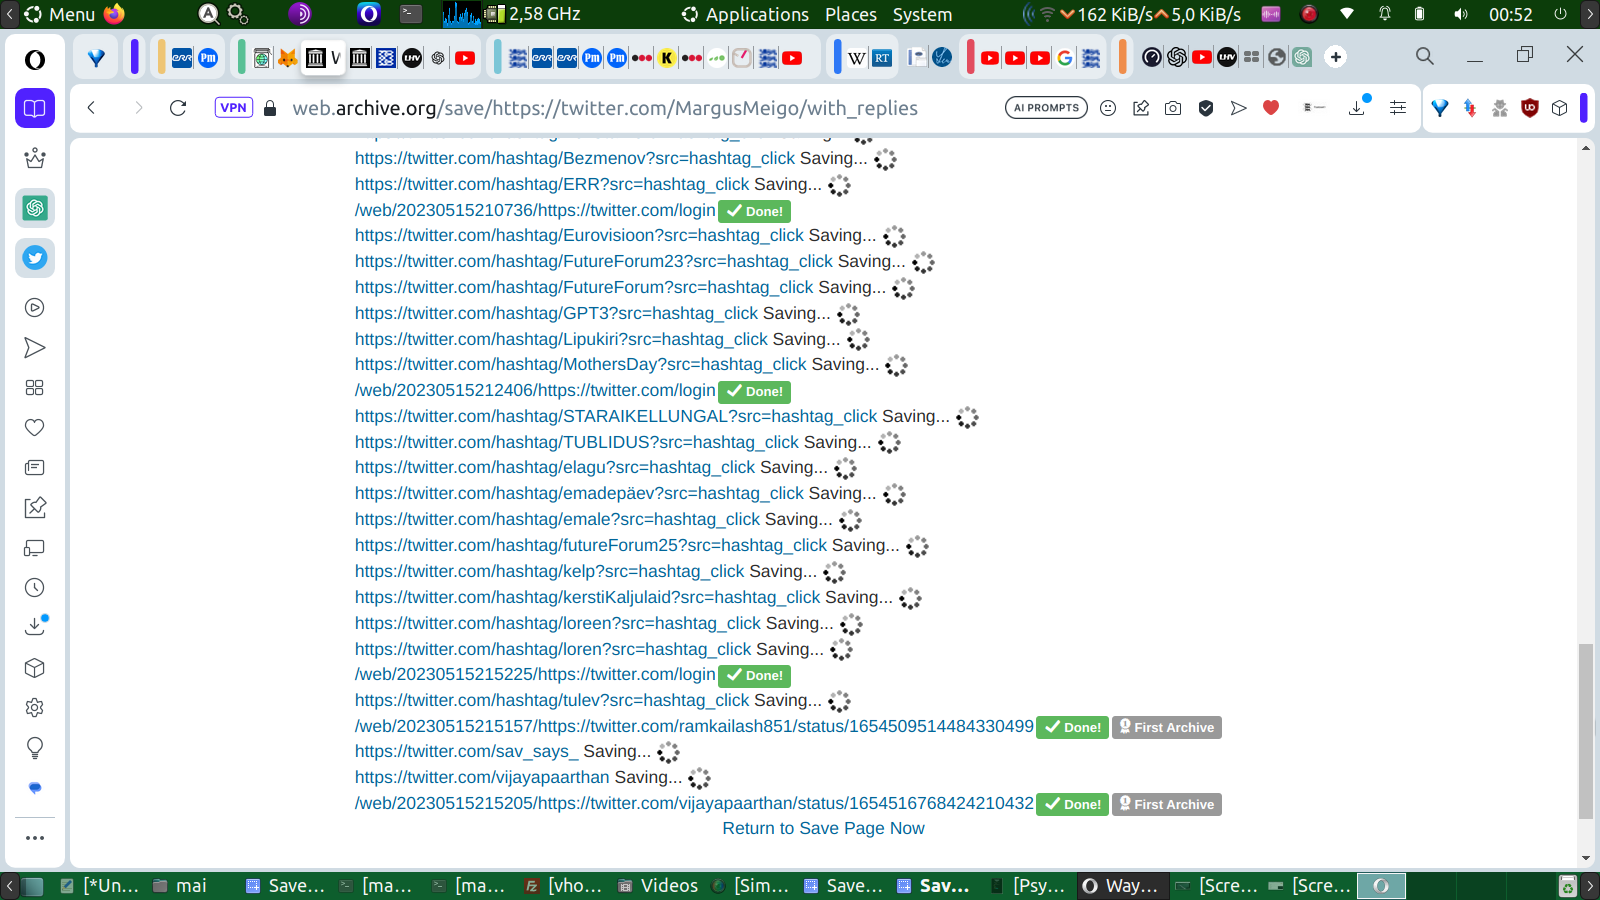Click the padlock site security icon
This screenshot has width=1600, height=900.
[270, 108]
